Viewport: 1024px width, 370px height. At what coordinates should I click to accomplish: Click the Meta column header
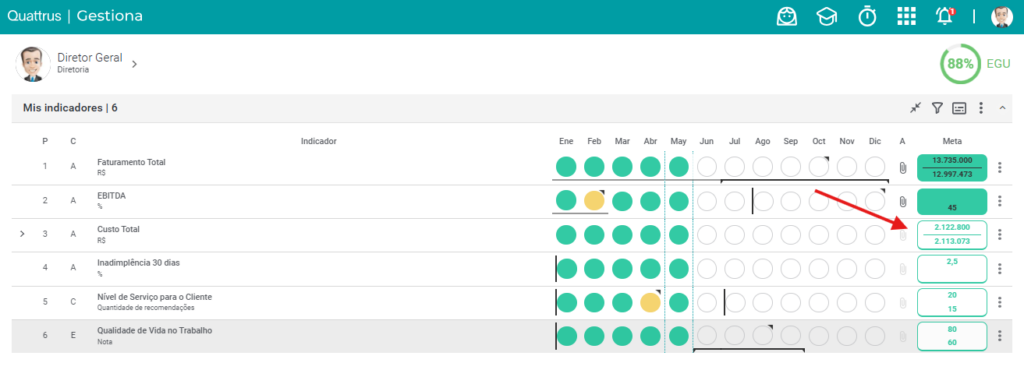(x=952, y=141)
